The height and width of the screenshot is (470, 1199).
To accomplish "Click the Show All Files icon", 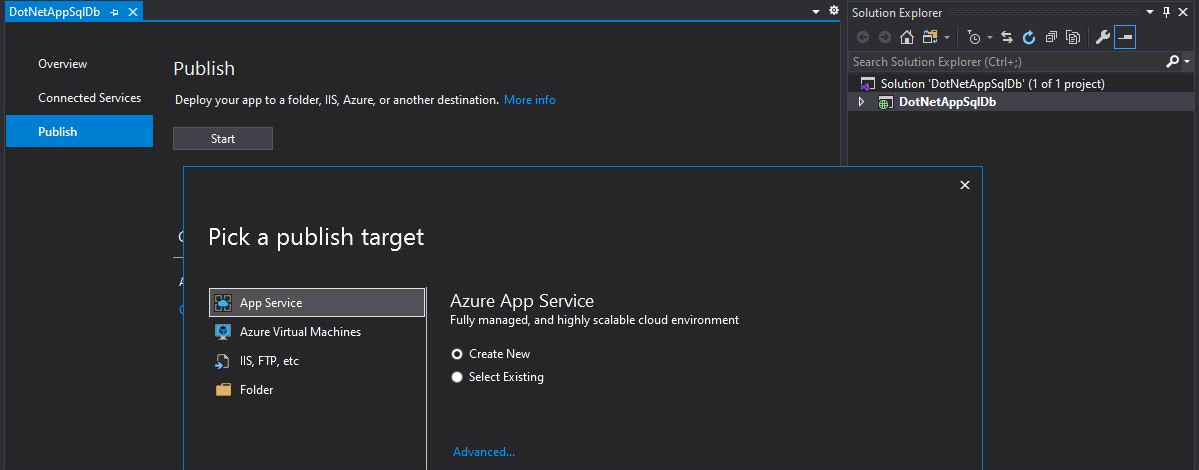I will click(x=1073, y=38).
